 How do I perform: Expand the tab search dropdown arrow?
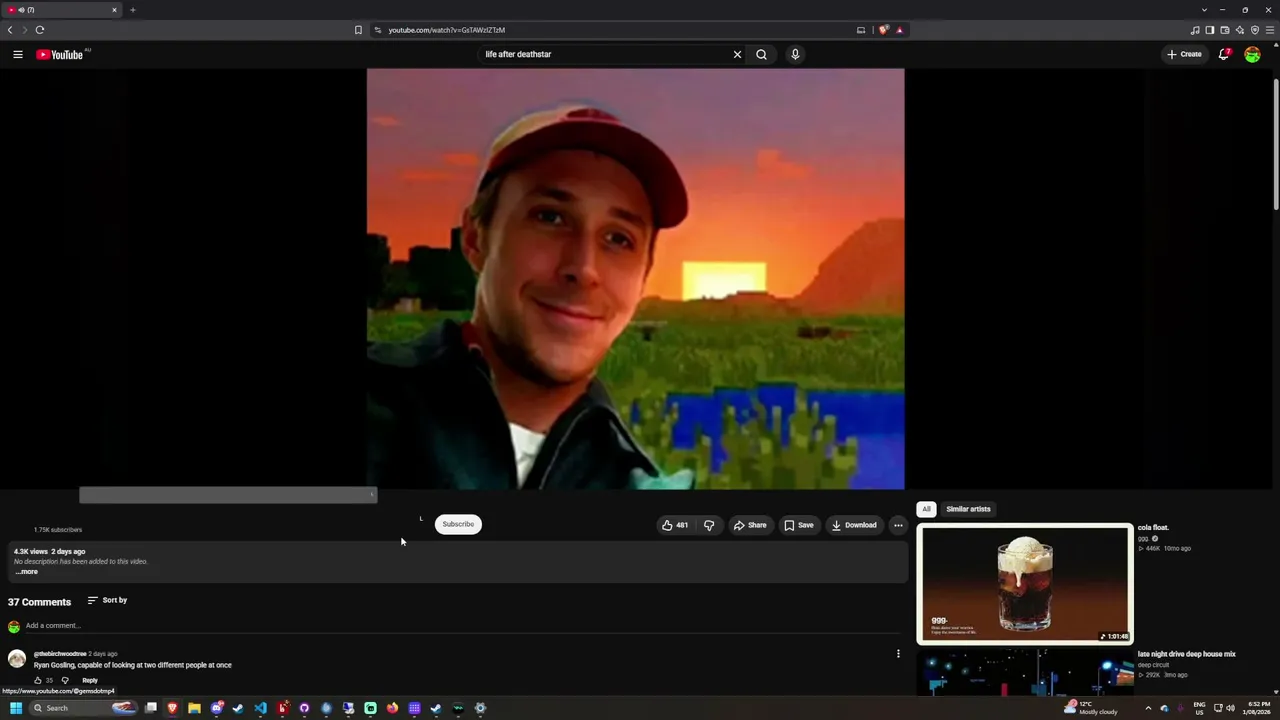[1204, 10]
